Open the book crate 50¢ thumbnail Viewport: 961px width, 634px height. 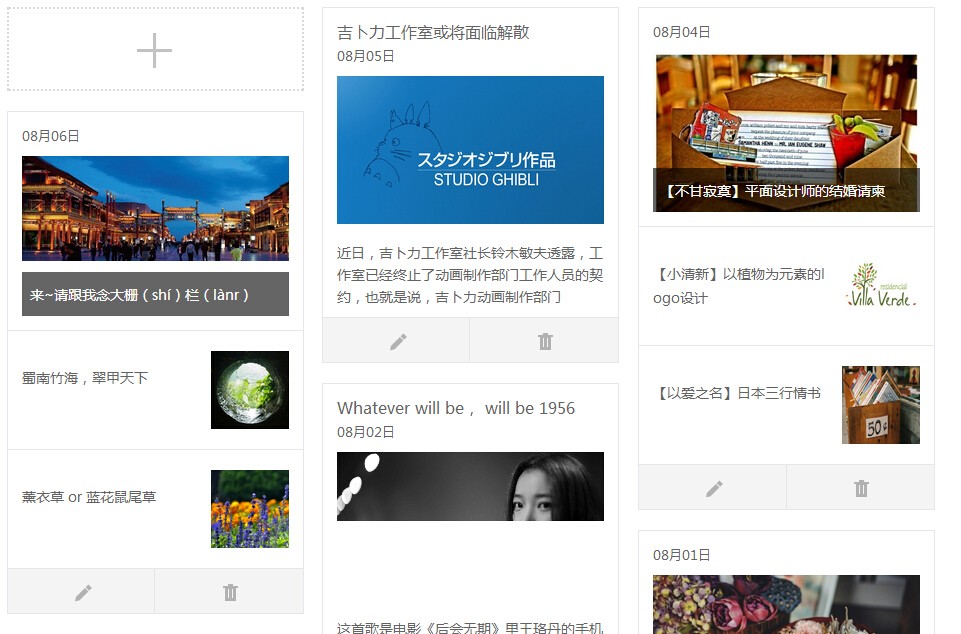(881, 405)
